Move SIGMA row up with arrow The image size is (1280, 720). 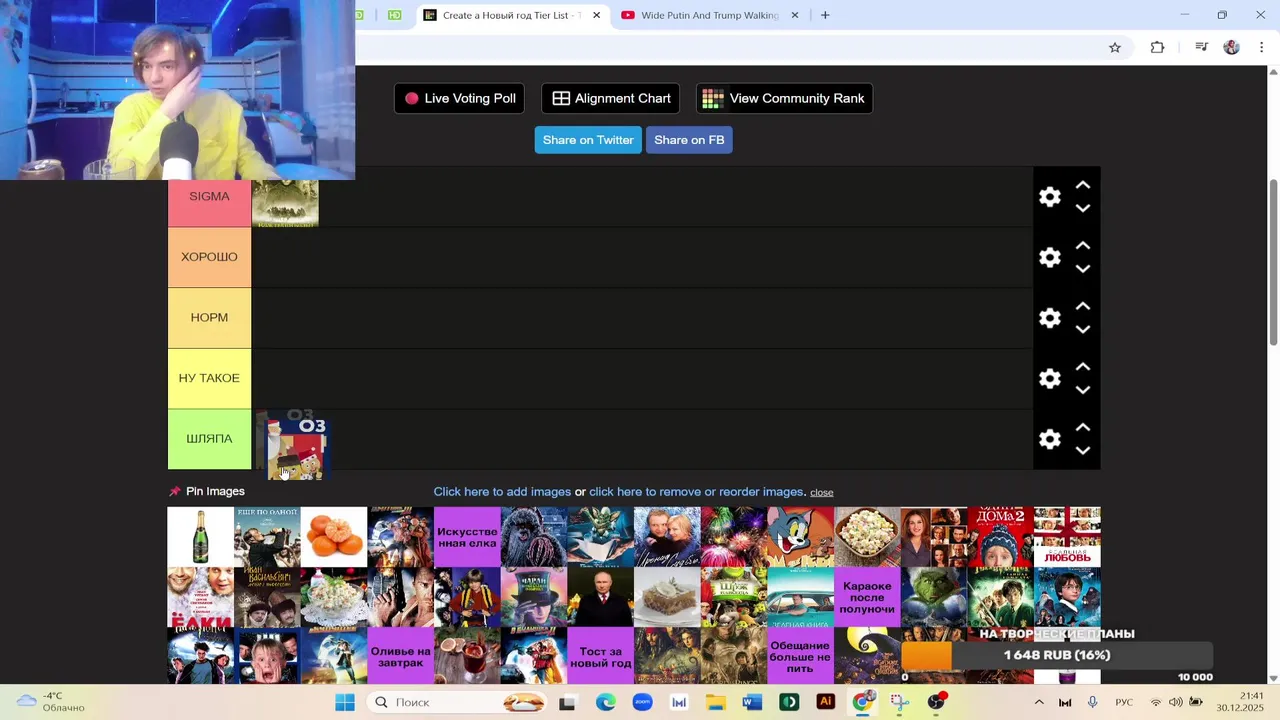1082,186
